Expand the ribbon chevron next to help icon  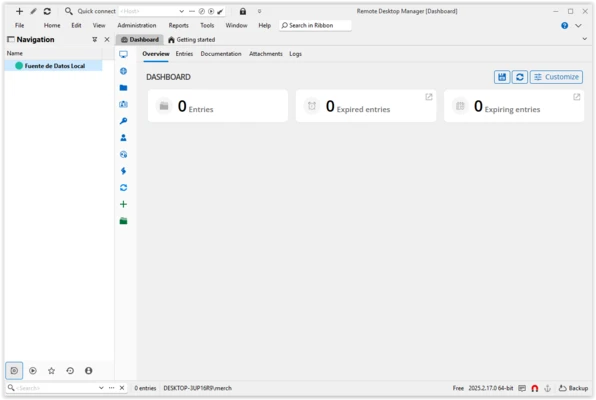click(x=578, y=25)
